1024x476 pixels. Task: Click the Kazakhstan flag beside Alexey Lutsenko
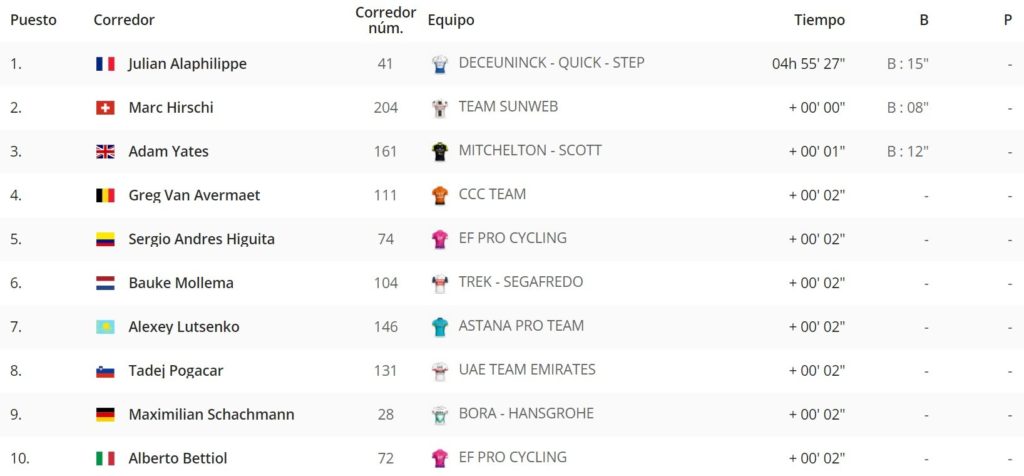pyautogui.click(x=105, y=326)
